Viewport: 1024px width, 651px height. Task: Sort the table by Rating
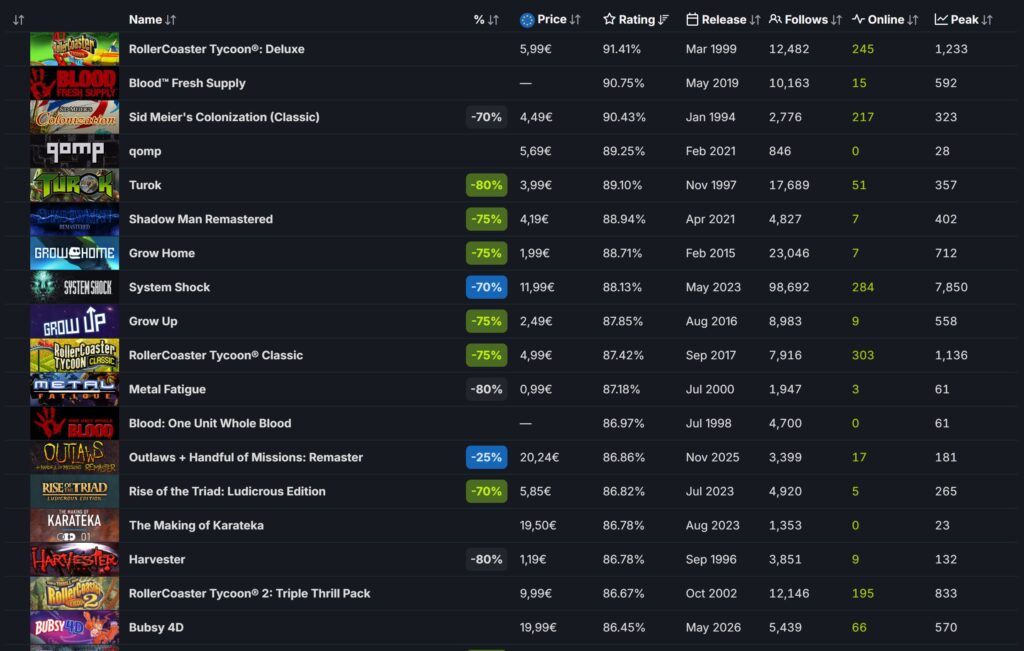[635, 20]
